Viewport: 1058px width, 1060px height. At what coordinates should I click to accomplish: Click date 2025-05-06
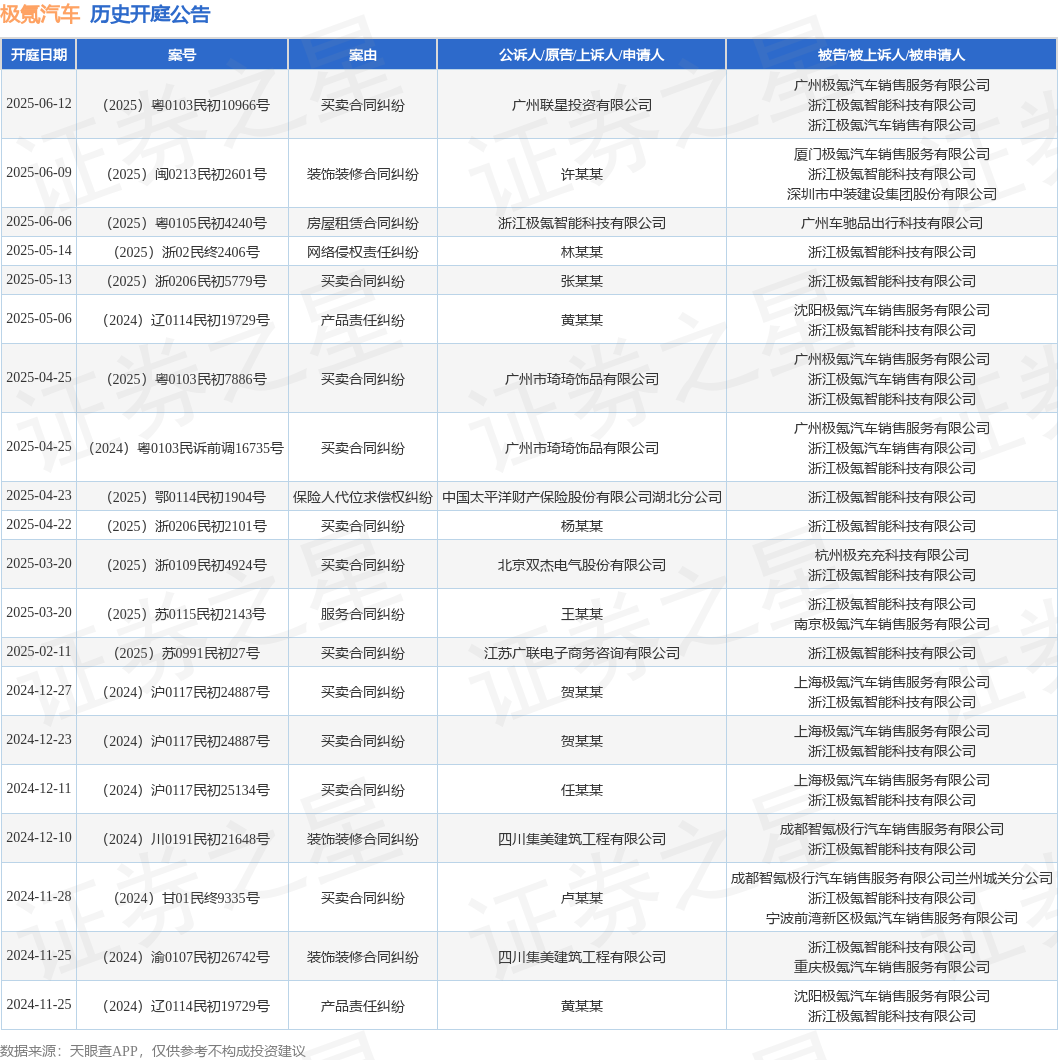pyautogui.click(x=39, y=318)
